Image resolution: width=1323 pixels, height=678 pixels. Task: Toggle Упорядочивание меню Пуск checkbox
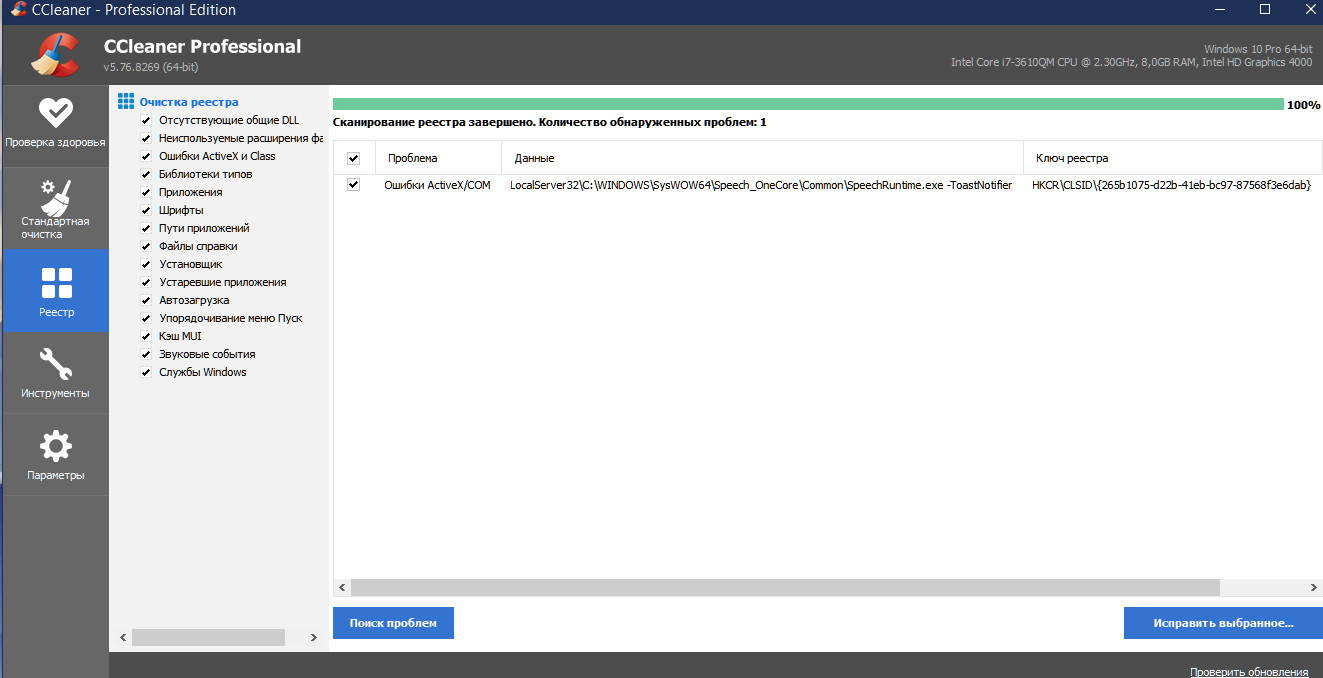coord(146,318)
